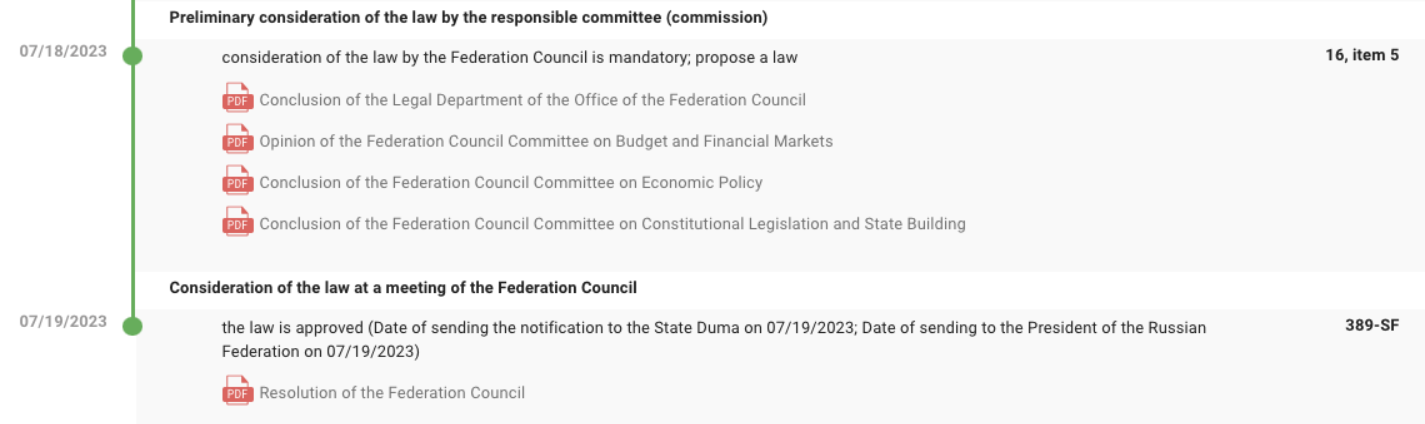Click PDF icon for Legal Department conclusion
Viewport: 1425px width, 424px height.
[x=236, y=100]
